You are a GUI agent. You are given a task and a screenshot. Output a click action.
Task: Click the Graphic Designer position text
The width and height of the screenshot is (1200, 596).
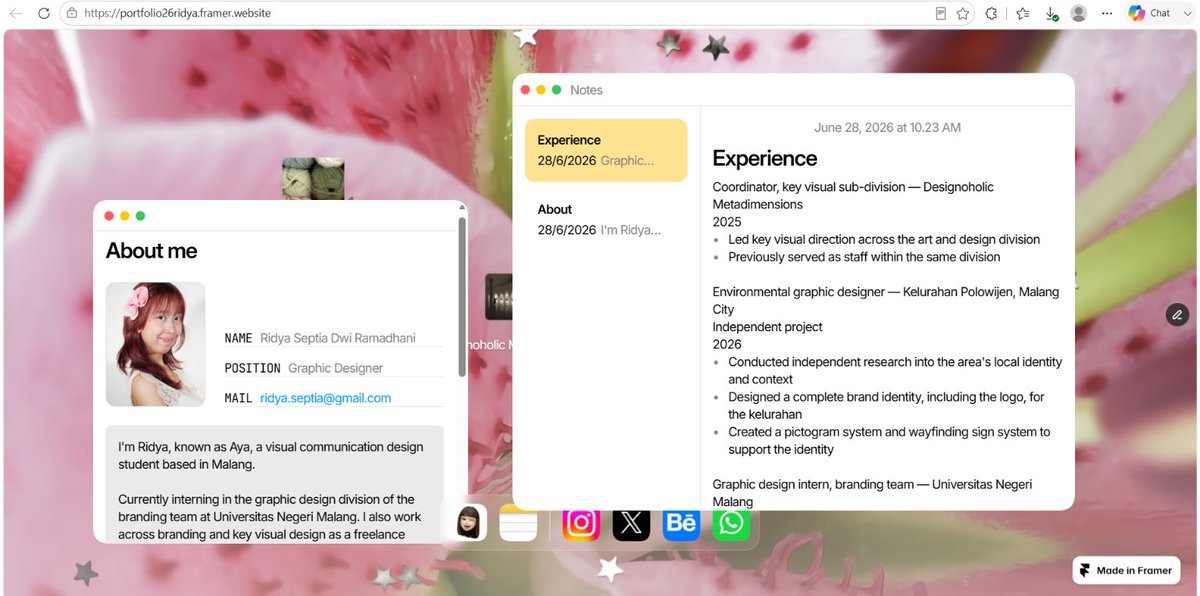tap(336, 368)
